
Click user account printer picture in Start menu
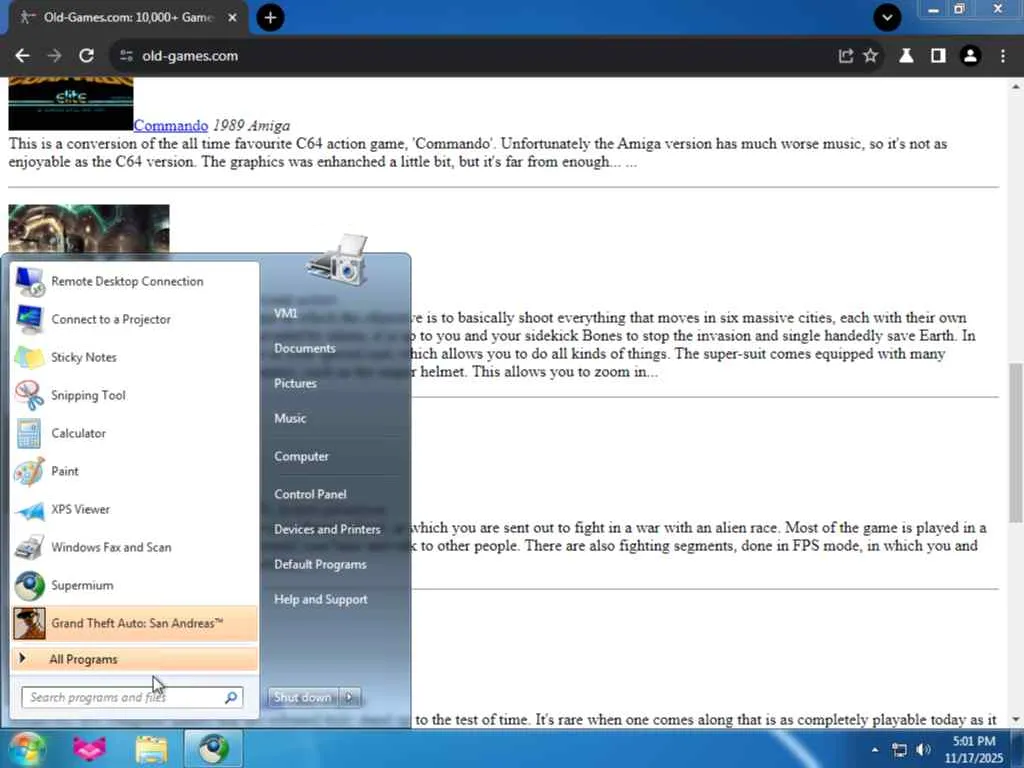click(336, 260)
